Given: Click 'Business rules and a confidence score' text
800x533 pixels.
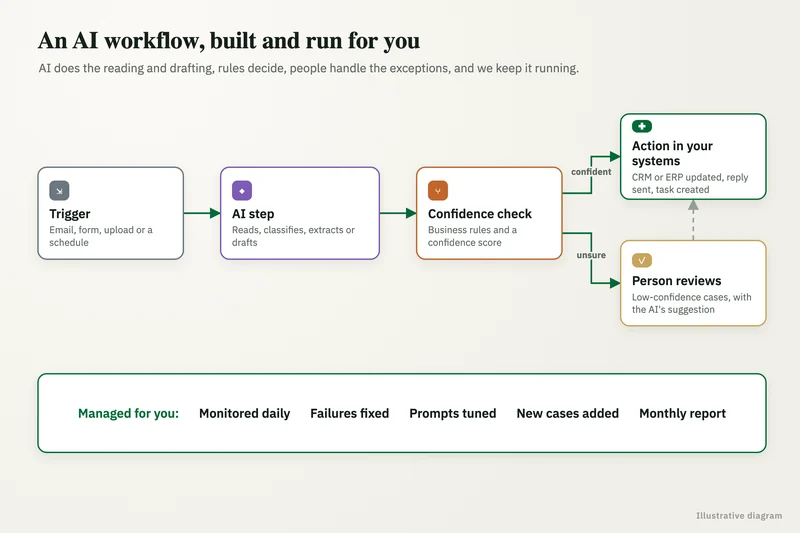Looking at the screenshot, I should [x=472, y=236].
